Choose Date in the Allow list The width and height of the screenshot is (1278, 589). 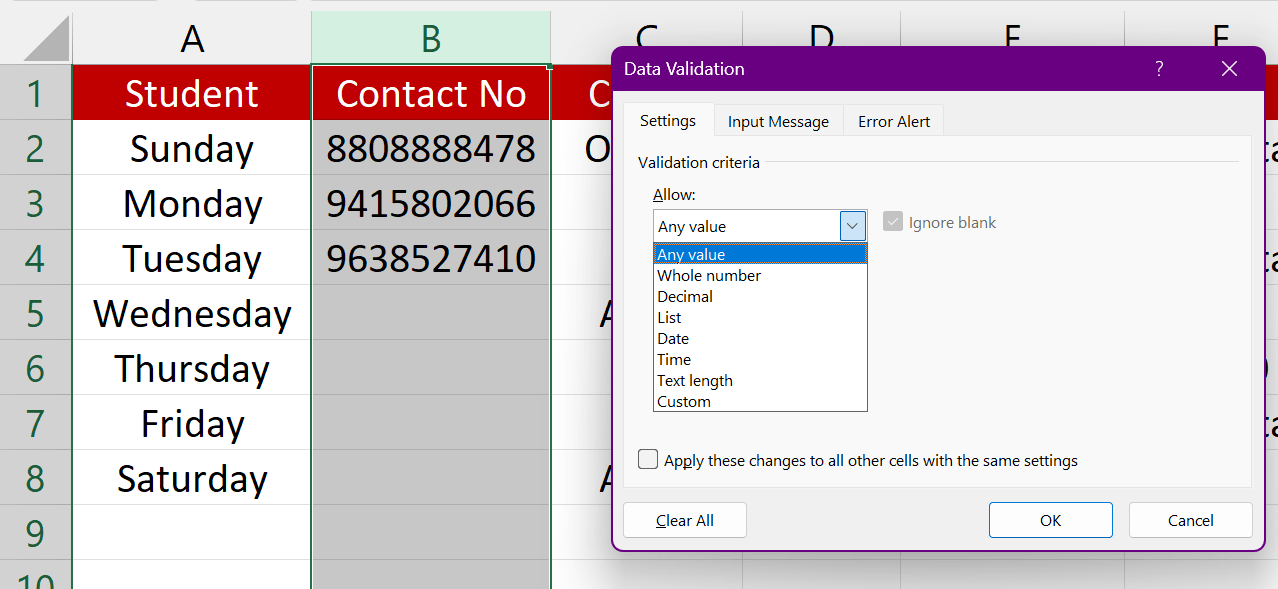click(x=673, y=339)
